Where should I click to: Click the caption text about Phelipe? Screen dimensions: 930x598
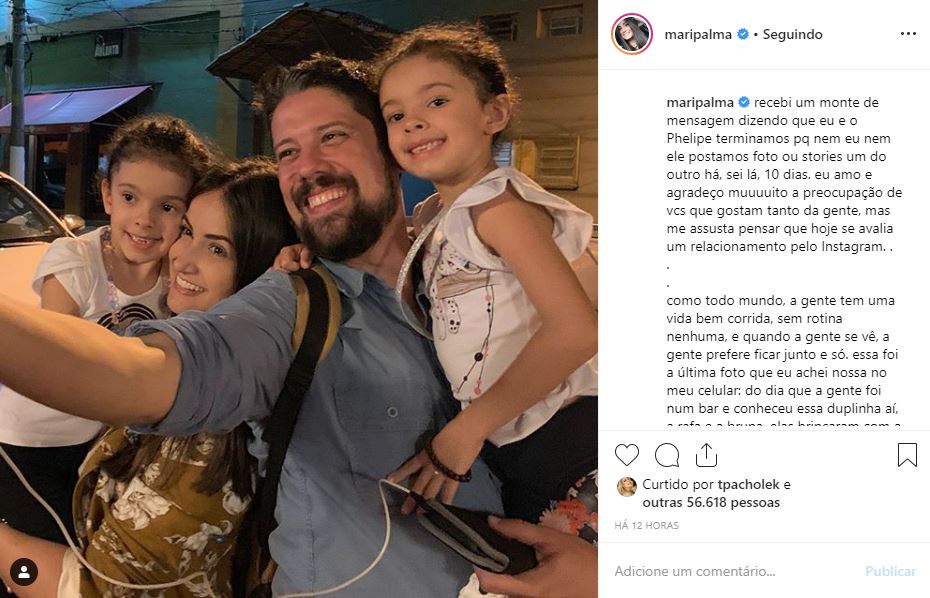click(784, 174)
